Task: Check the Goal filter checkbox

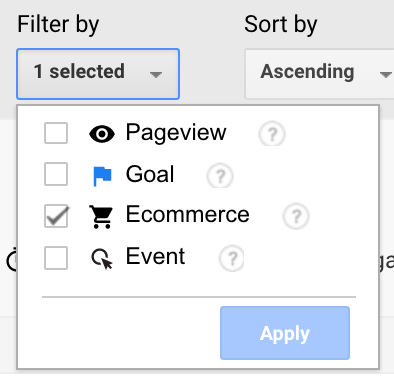Action: [56, 174]
